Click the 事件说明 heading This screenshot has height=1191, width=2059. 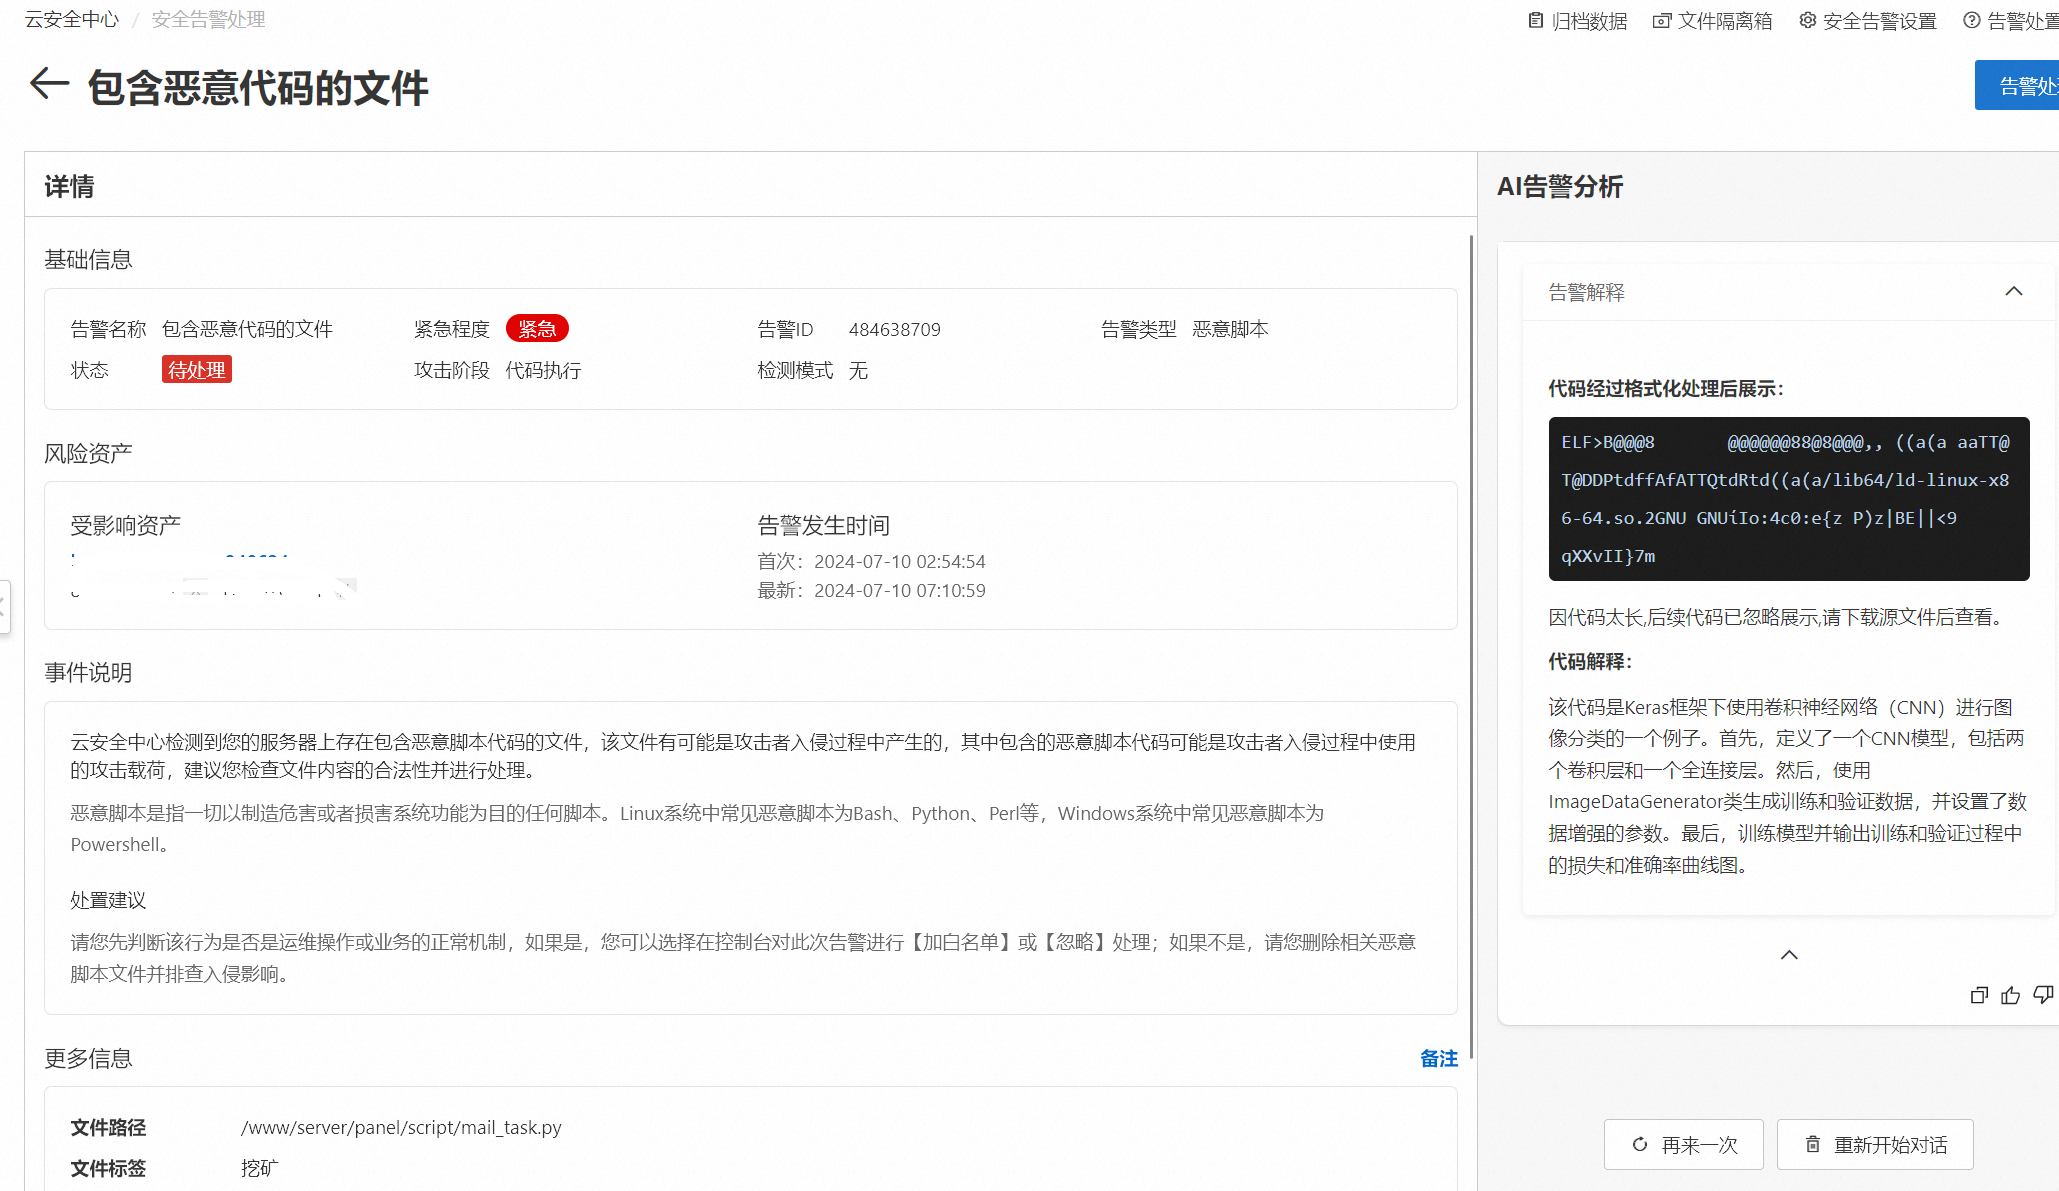pyautogui.click(x=88, y=672)
